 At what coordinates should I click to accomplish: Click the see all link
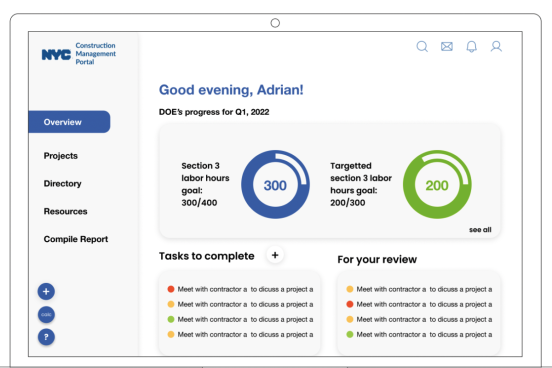(480, 230)
